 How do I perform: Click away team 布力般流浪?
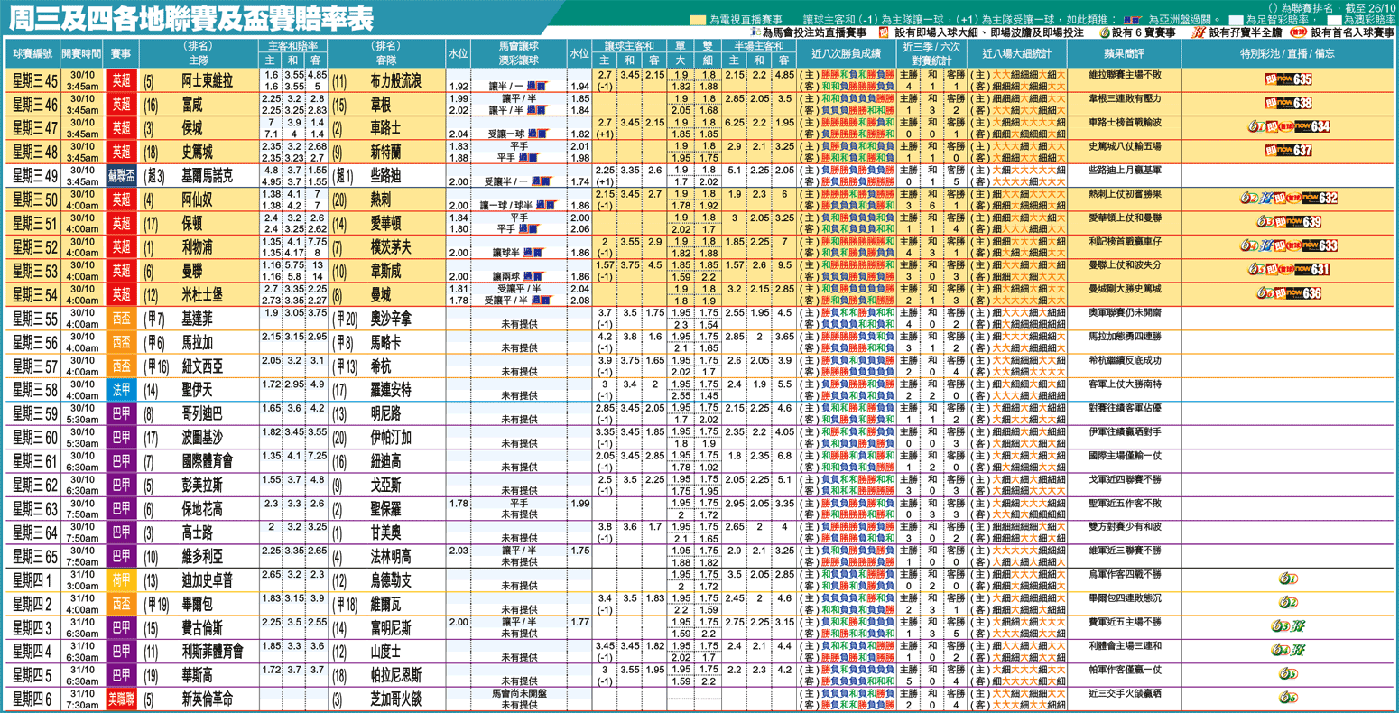tap(397, 79)
